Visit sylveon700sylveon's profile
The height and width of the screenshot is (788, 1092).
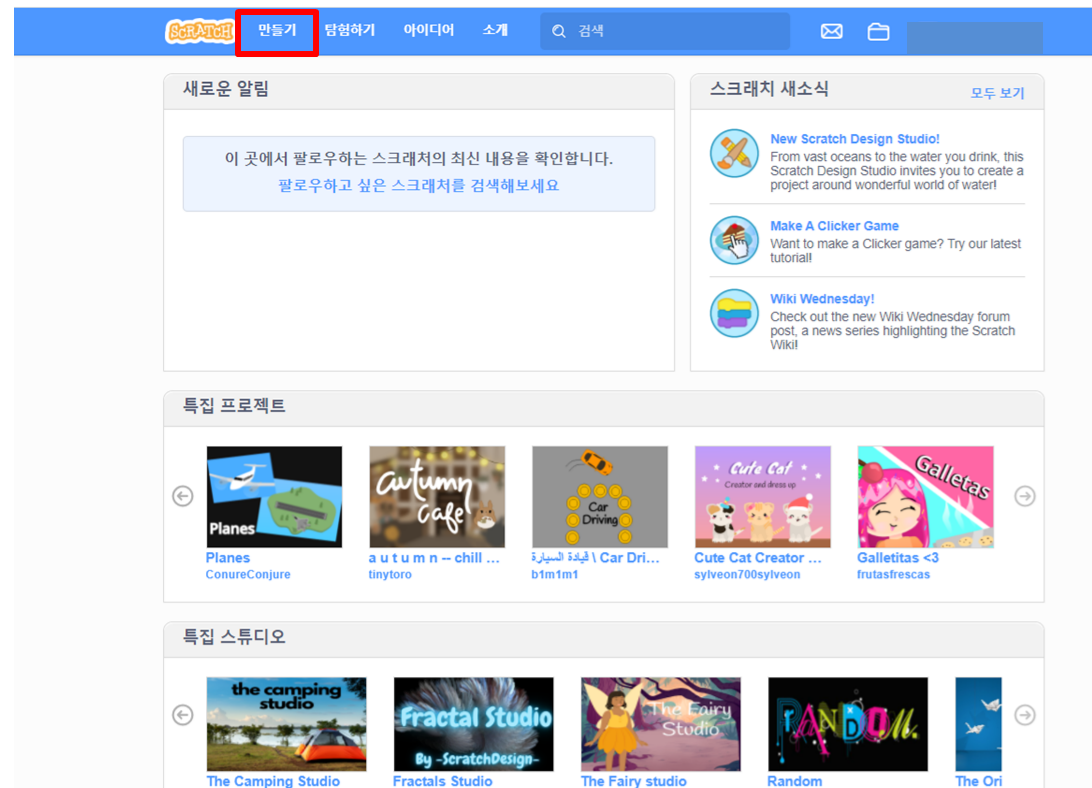(x=747, y=574)
